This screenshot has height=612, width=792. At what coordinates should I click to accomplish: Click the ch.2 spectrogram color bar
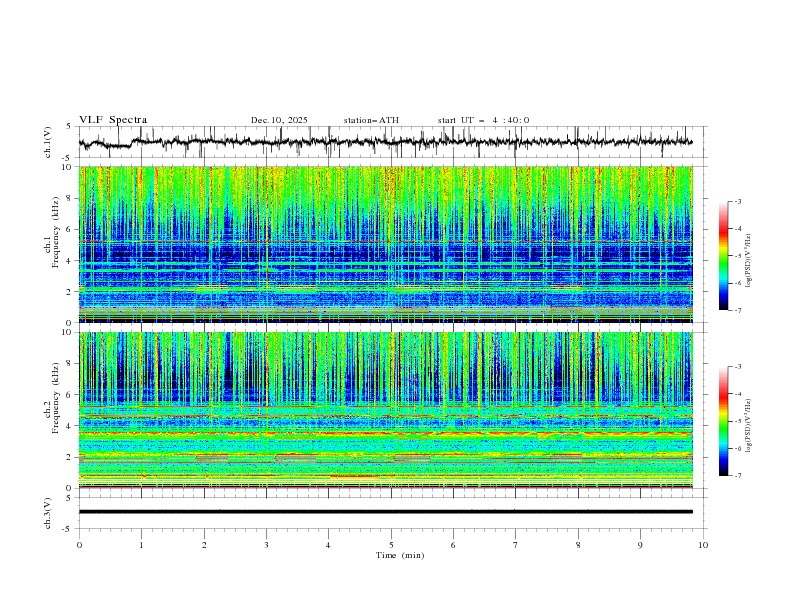coord(723,421)
